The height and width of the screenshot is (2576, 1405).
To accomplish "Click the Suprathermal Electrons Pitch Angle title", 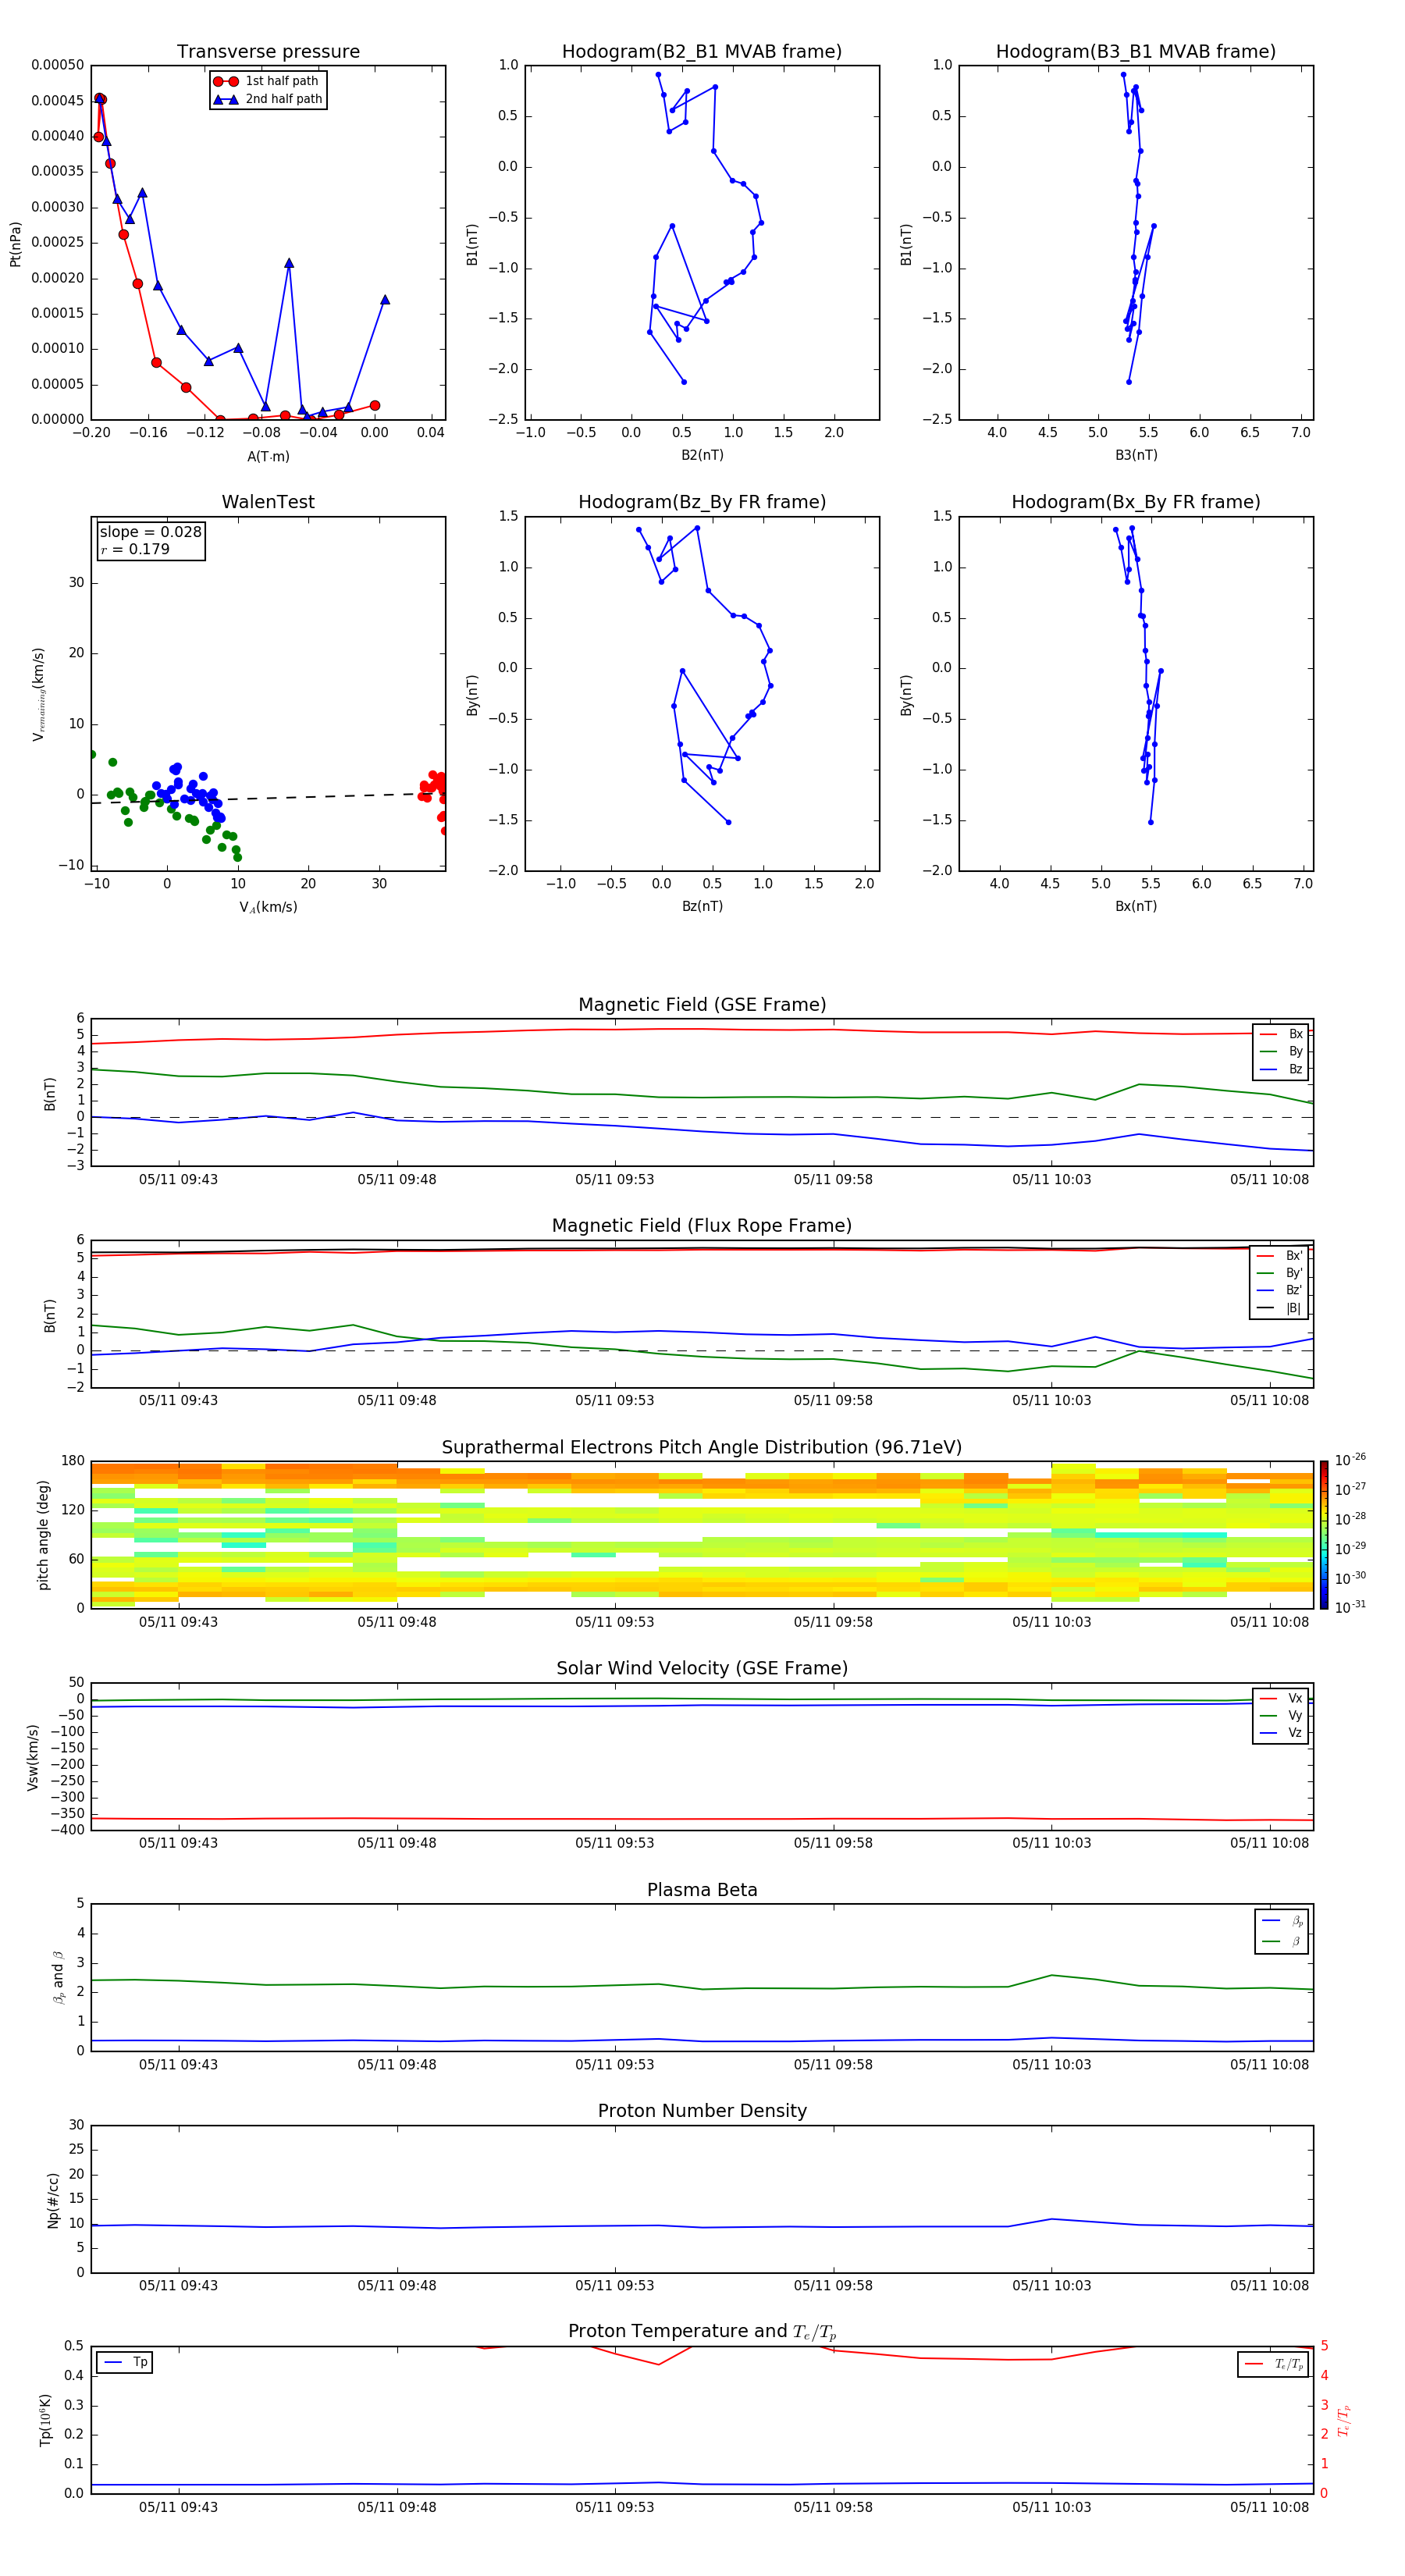I will pyautogui.click(x=702, y=1447).
